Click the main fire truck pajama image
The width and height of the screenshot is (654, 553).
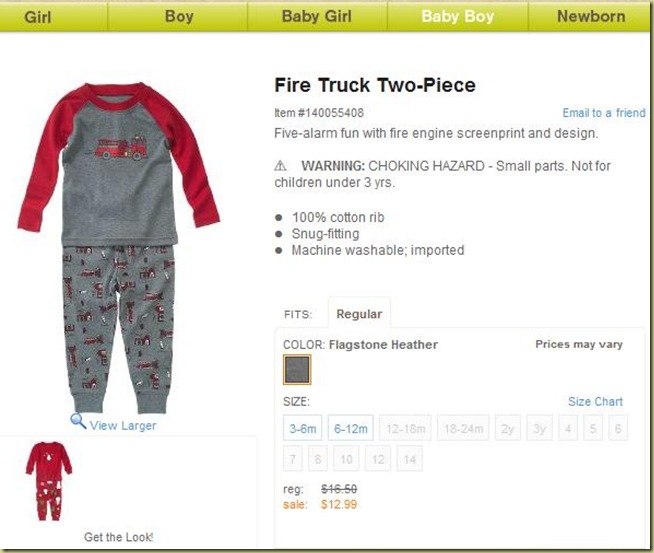119,247
